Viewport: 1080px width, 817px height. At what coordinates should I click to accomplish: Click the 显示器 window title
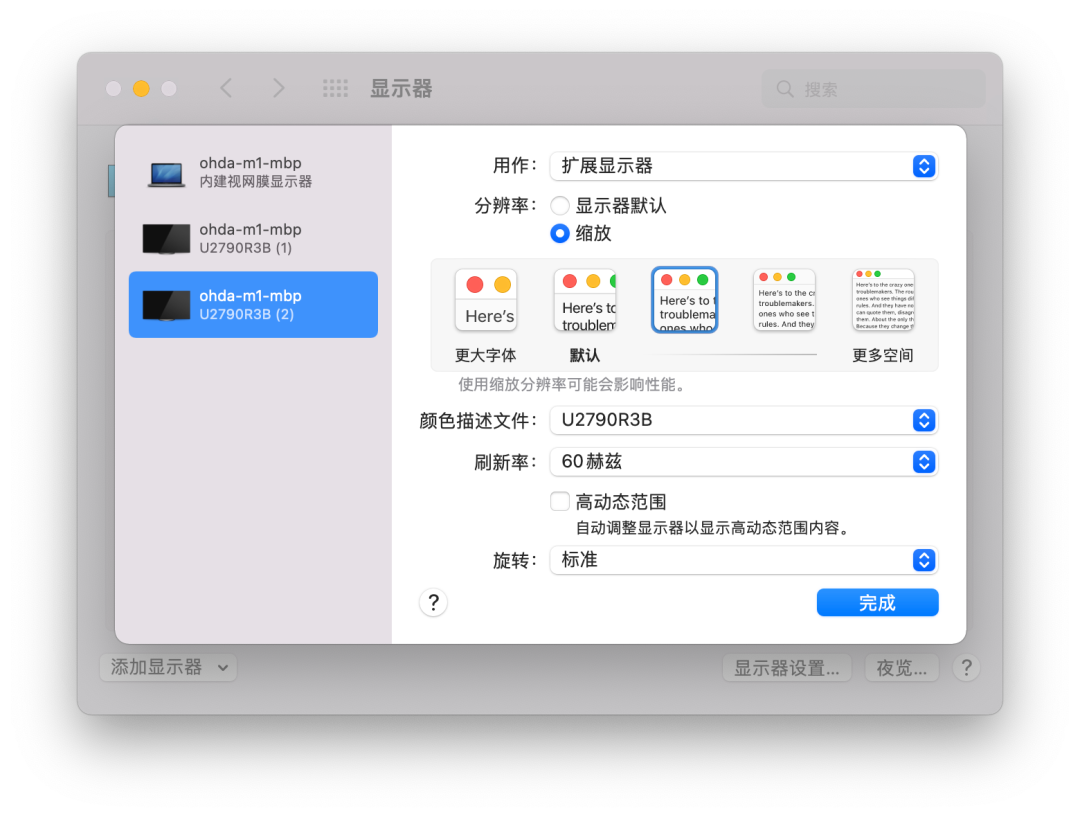click(402, 88)
